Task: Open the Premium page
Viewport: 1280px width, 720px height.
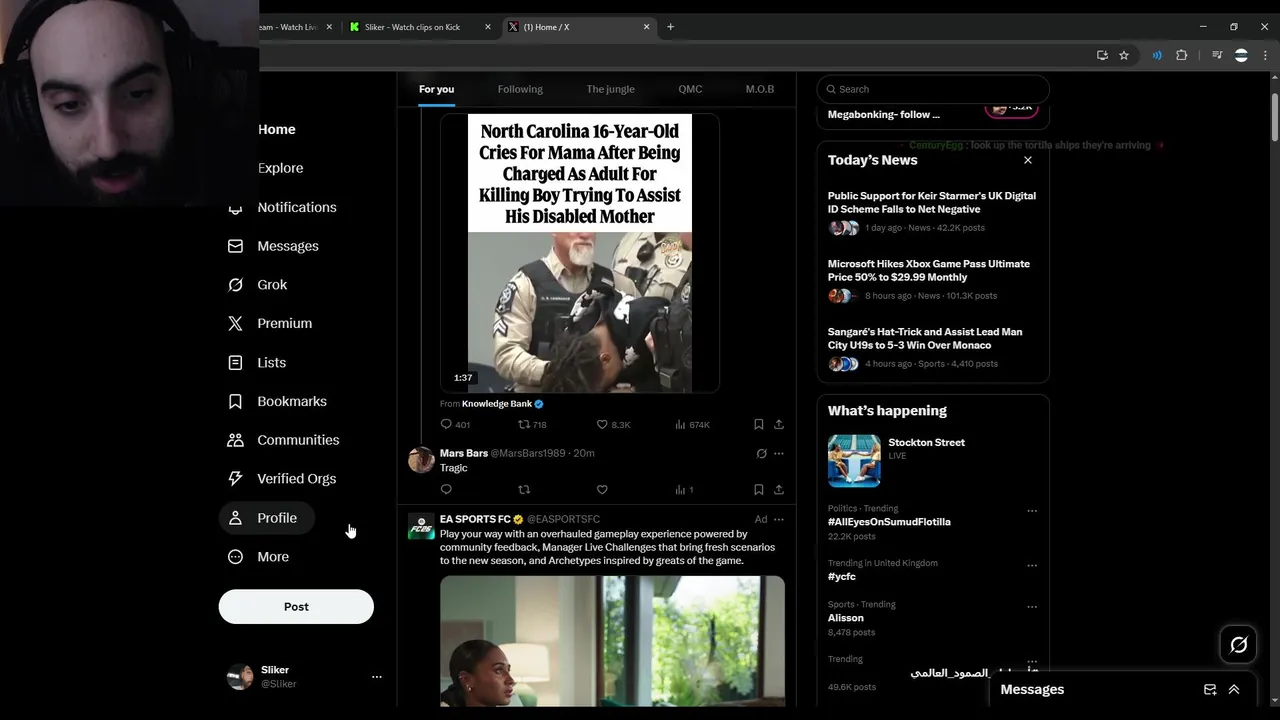Action: coord(270,324)
